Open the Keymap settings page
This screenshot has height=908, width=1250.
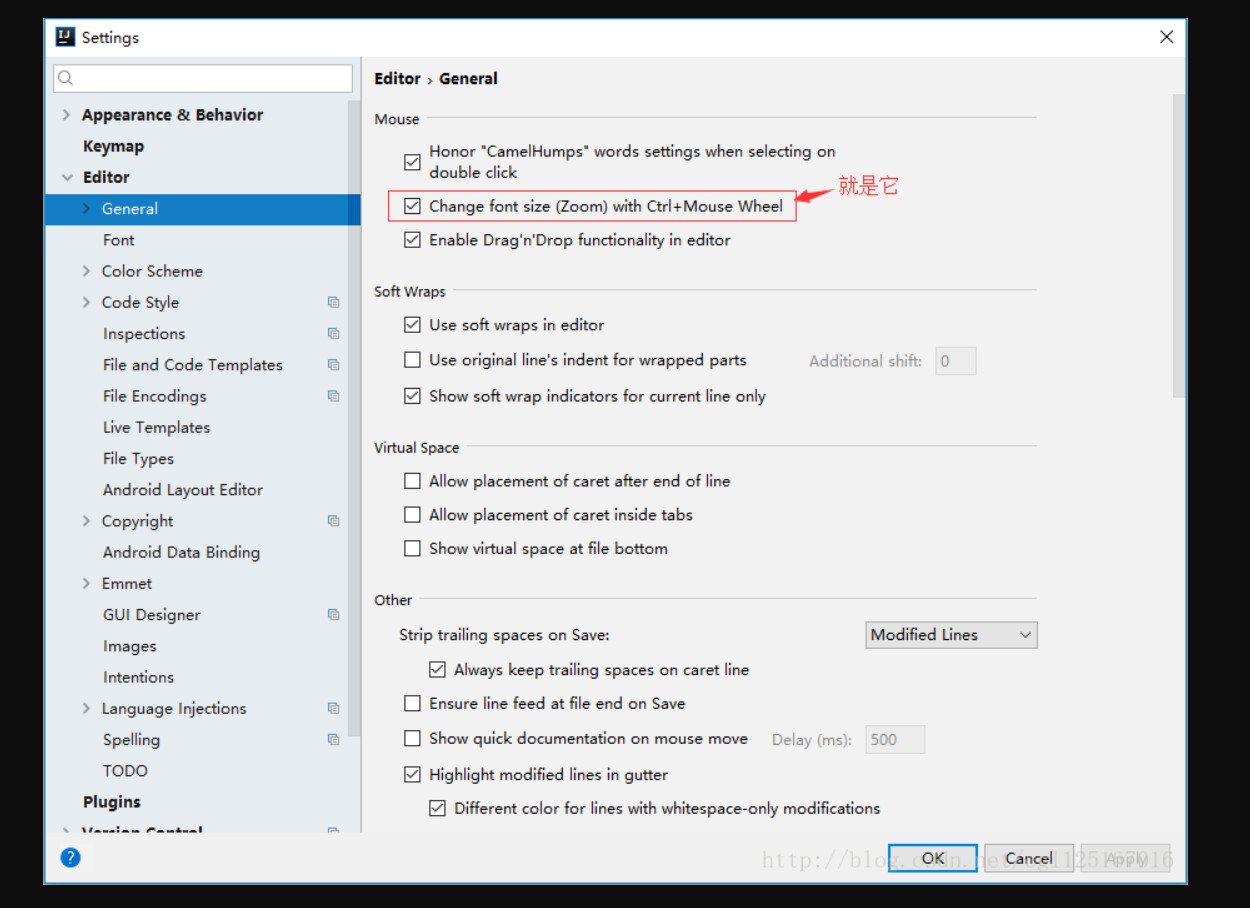(x=113, y=146)
